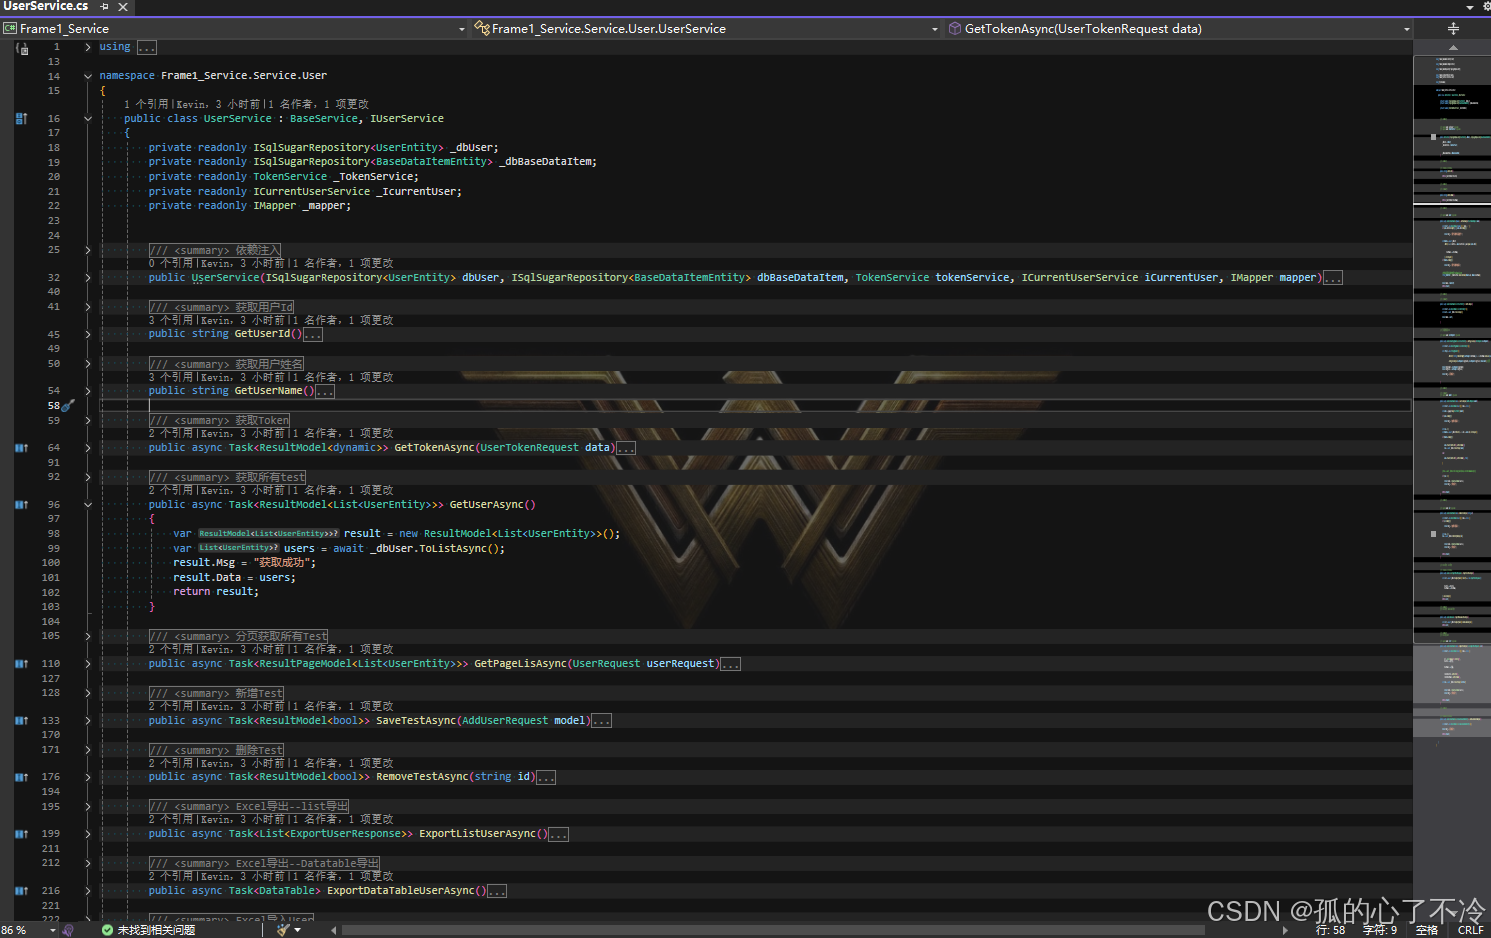Click the 空格 indent setting in status bar
This screenshot has width=1491, height=938.
[1427, 930]
